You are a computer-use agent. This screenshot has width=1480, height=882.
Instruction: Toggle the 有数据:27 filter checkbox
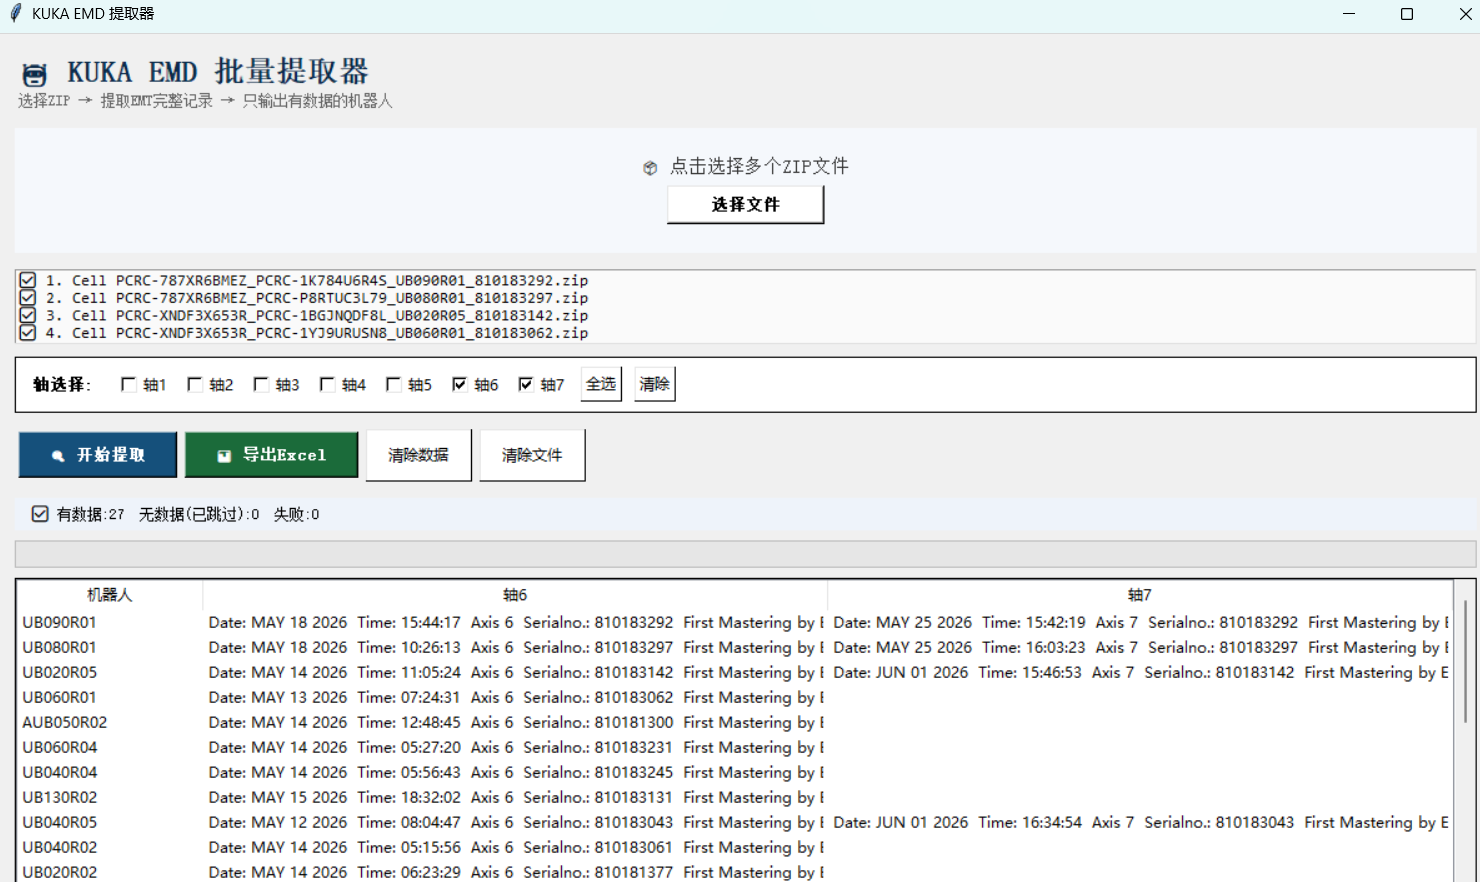click(x=40, y=514)
